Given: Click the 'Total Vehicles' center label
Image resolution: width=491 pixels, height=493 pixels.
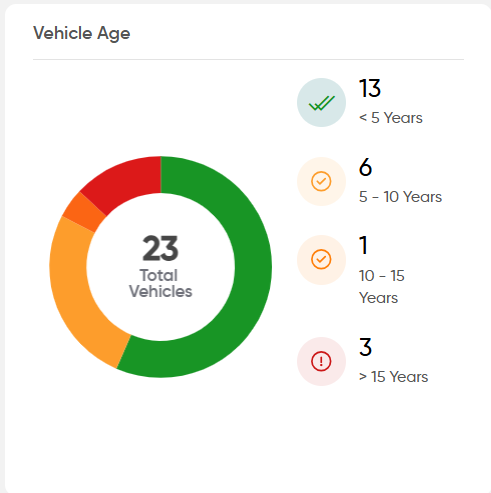Looking at the screenshot, I should coord(160,283).
